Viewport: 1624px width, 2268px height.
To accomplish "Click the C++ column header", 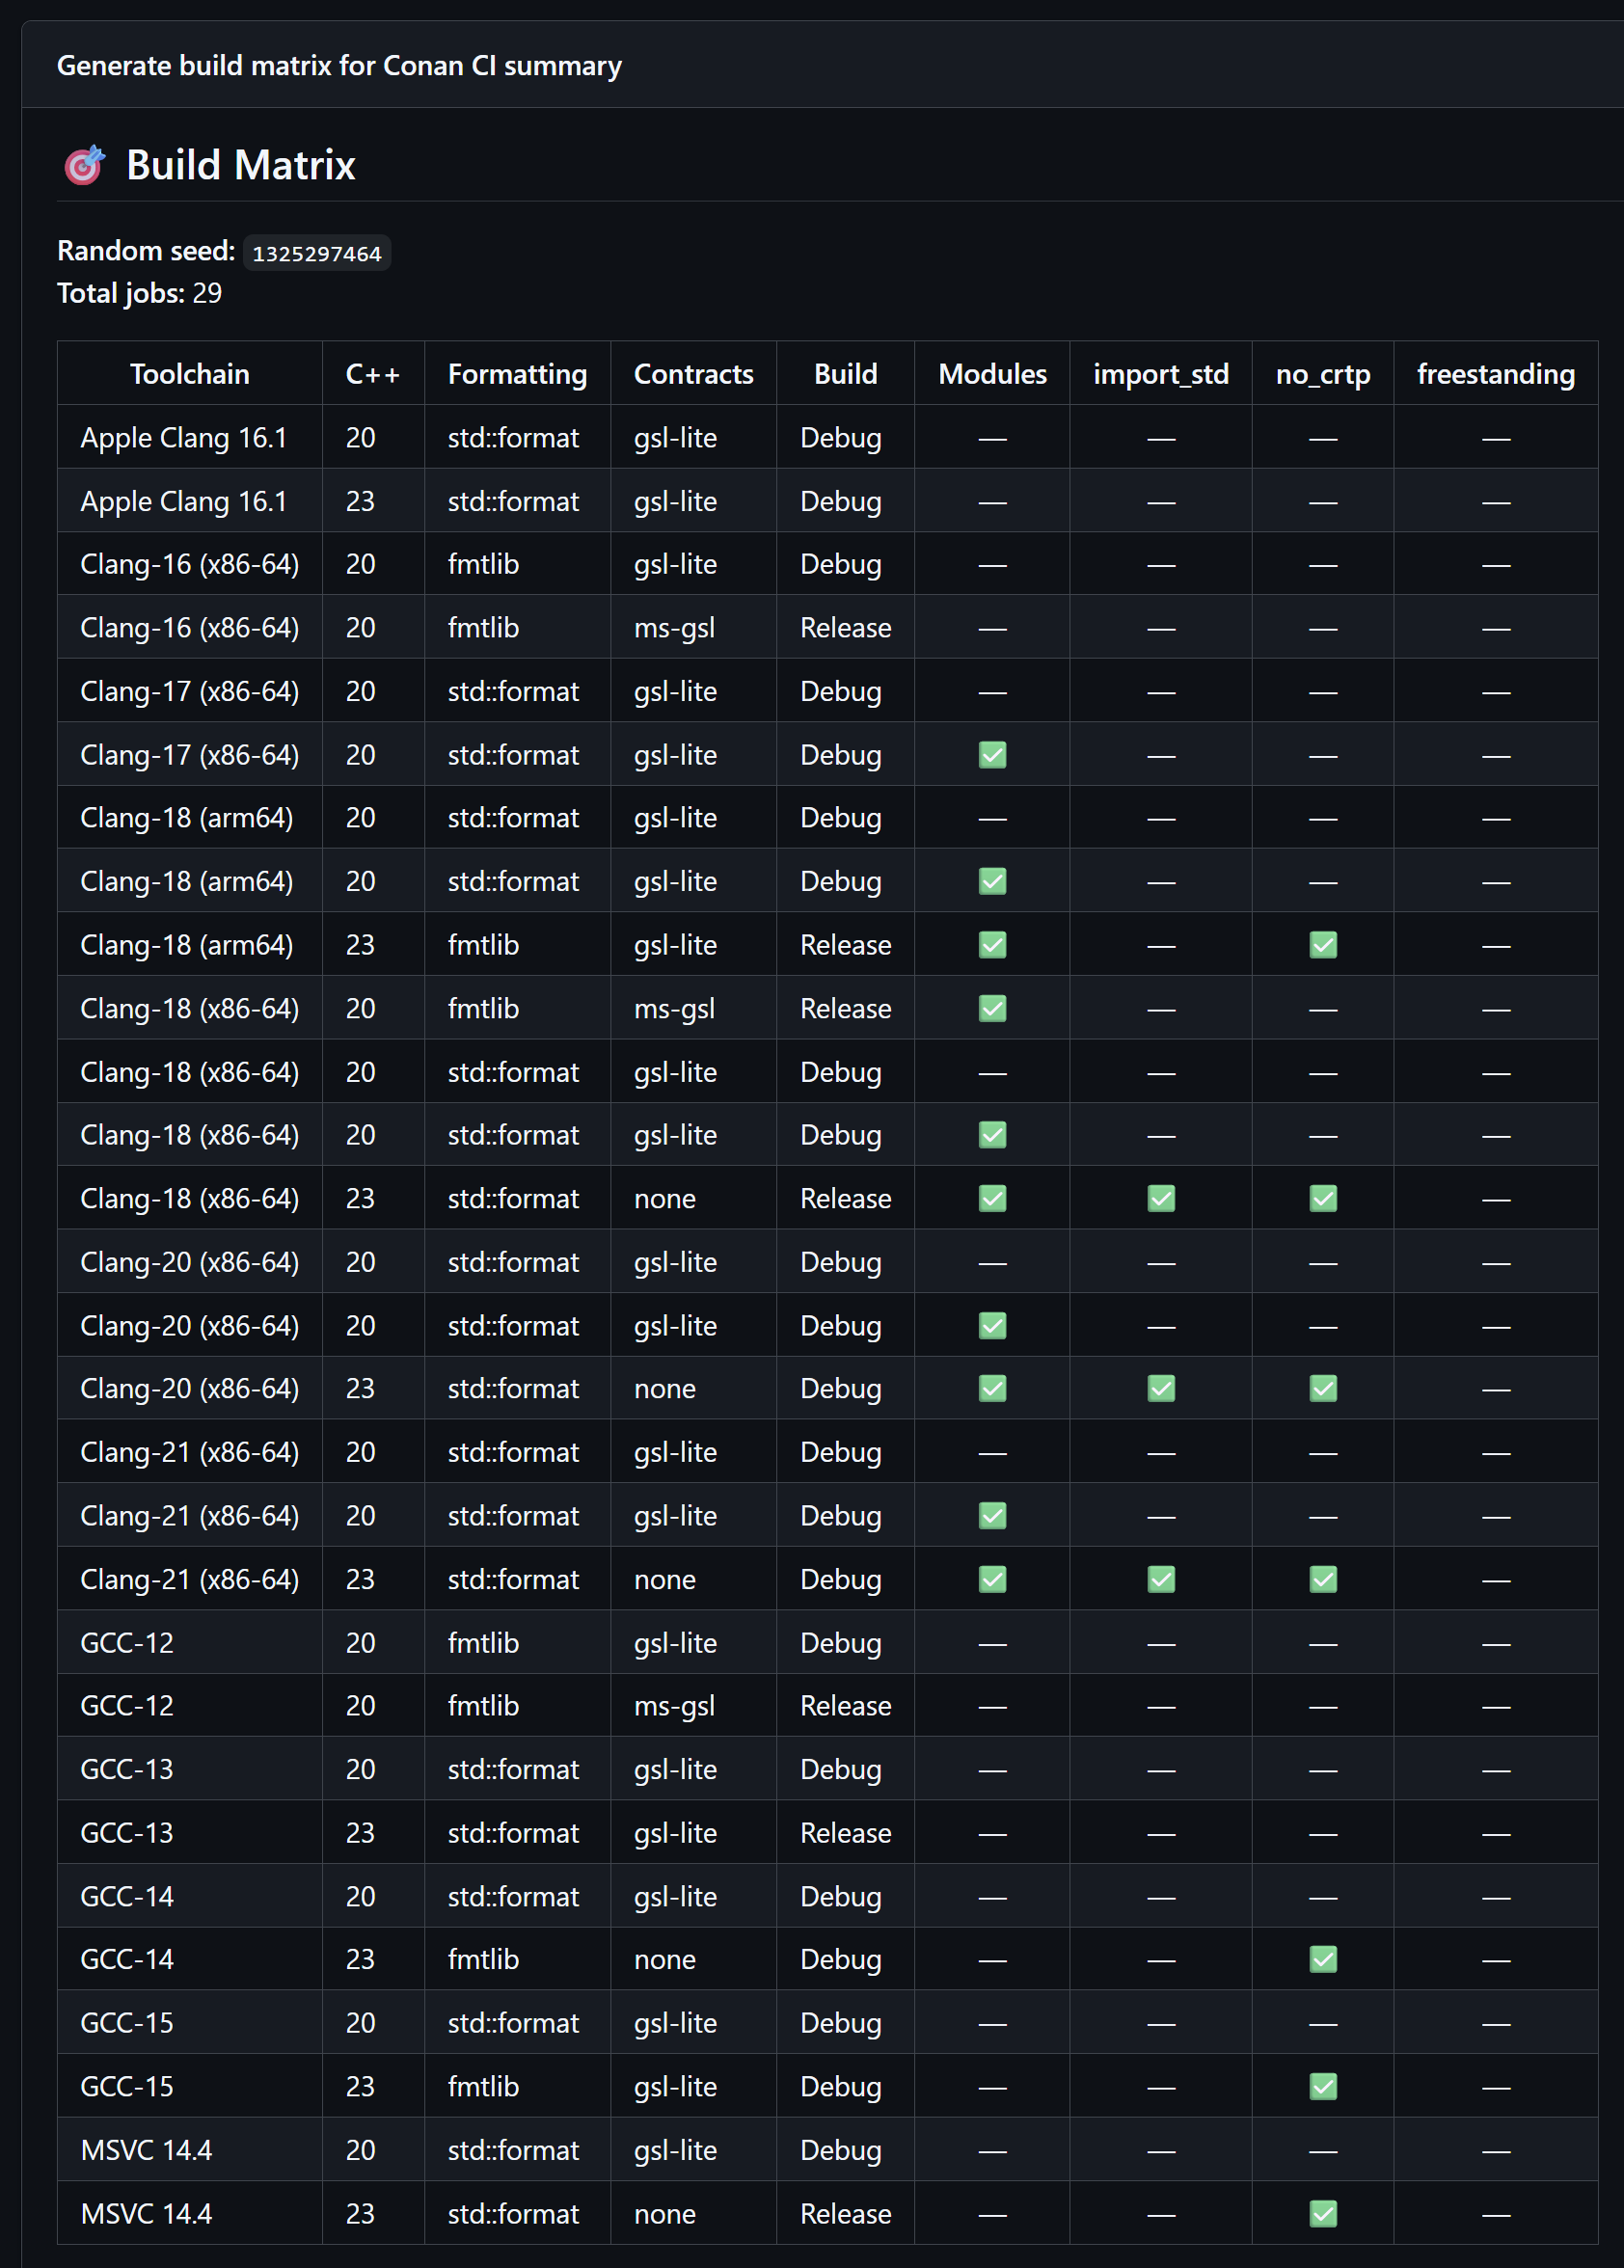I will click(x=373, y=374).
